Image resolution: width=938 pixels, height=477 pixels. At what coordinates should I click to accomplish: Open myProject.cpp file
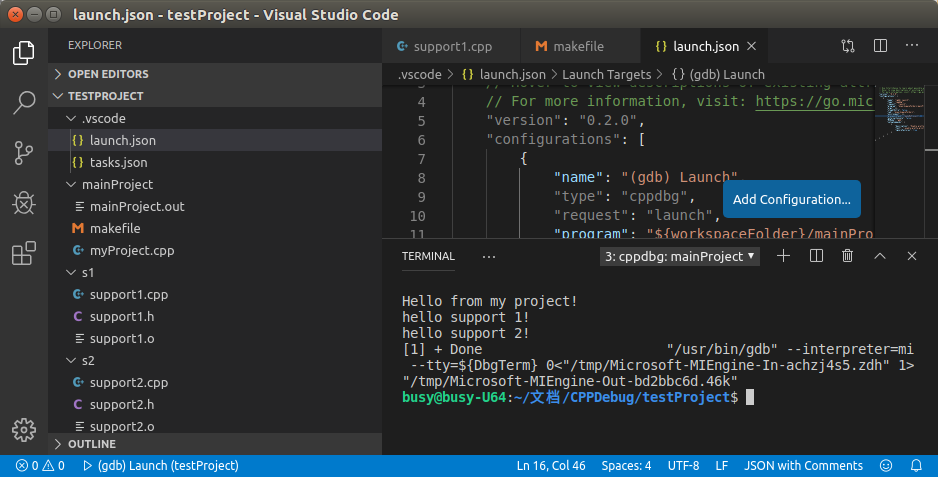[215, 250]
